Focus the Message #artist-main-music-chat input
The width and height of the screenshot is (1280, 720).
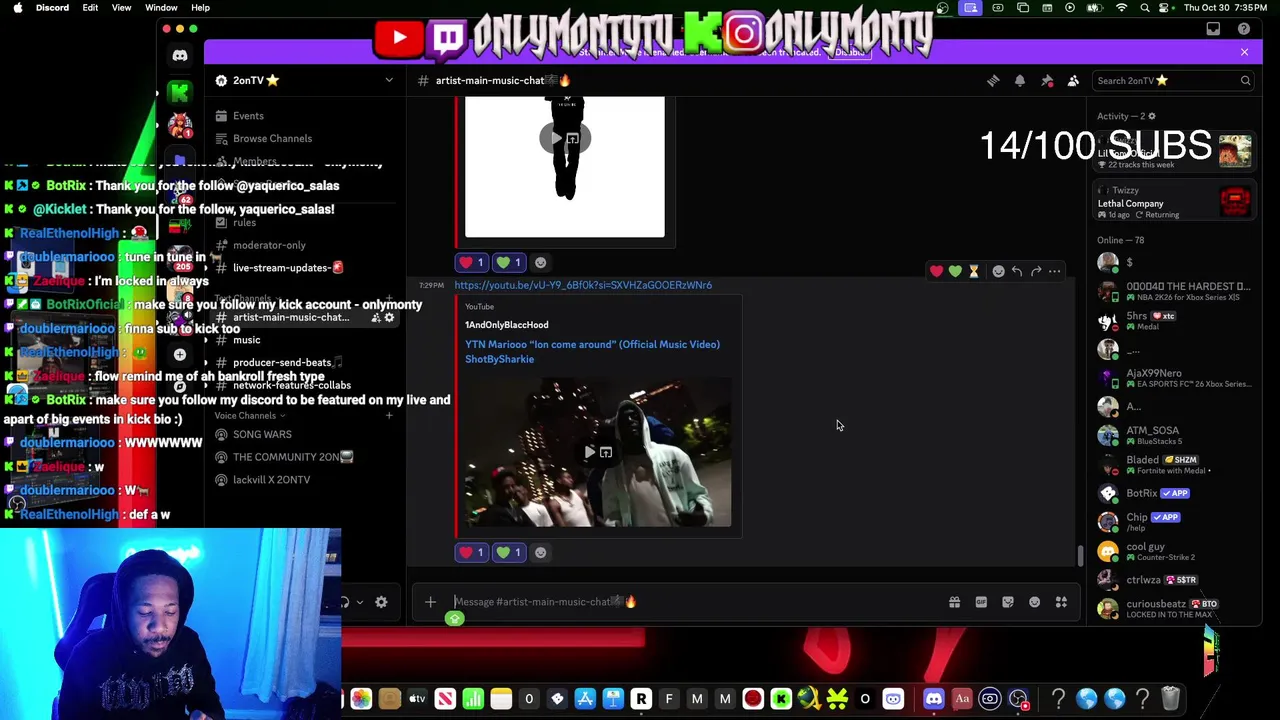(695, 602)
